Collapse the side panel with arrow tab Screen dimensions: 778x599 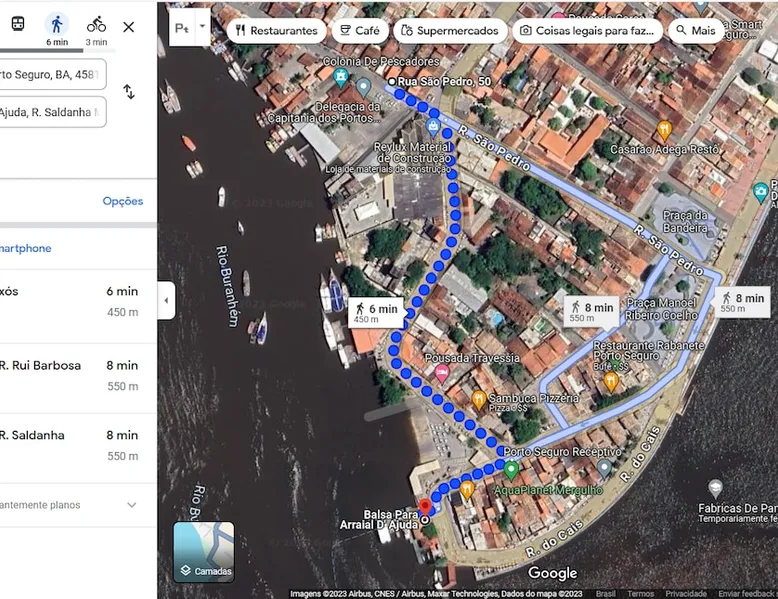point(167,300)
